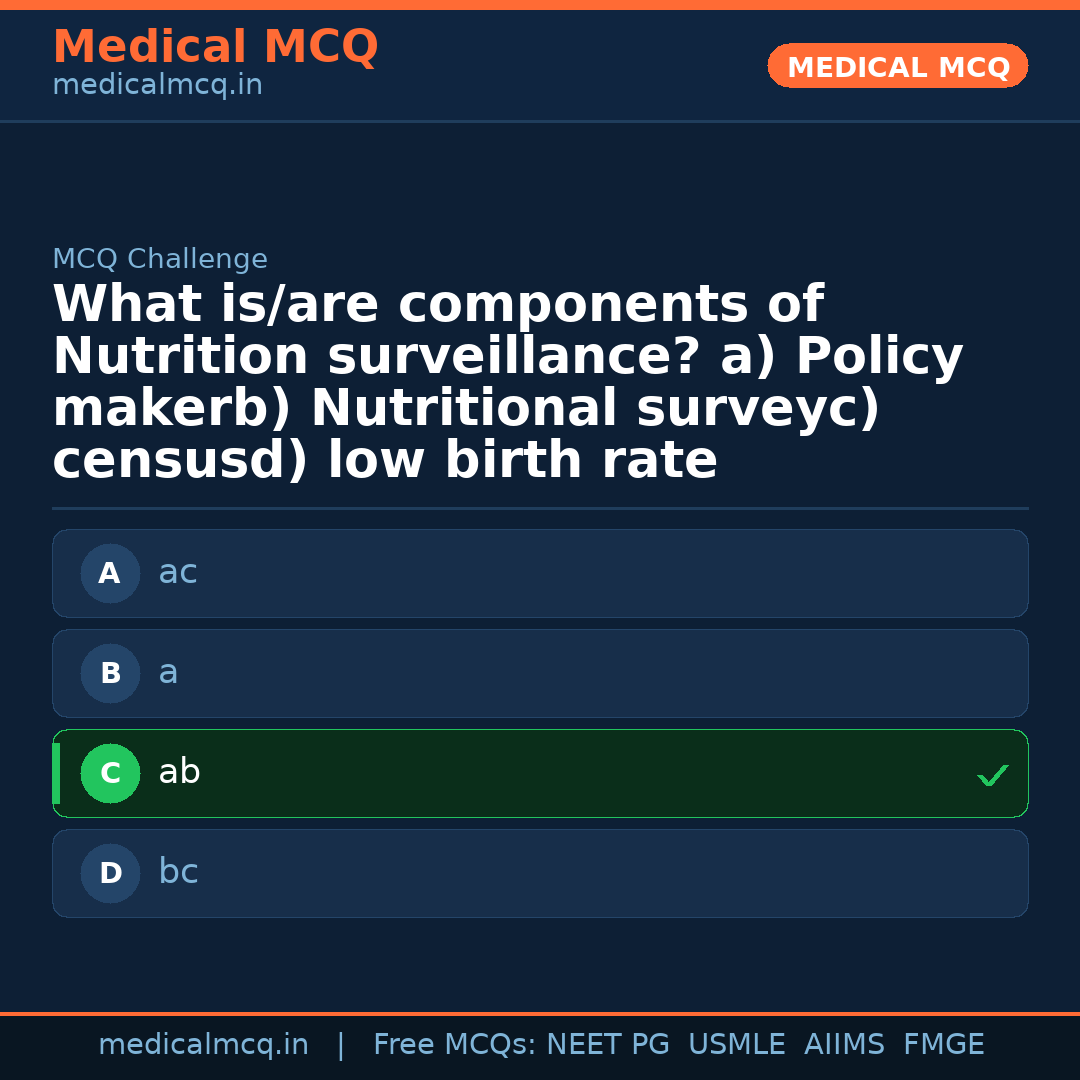Click "Free MCQs:" in the footer

(455, 1045)
